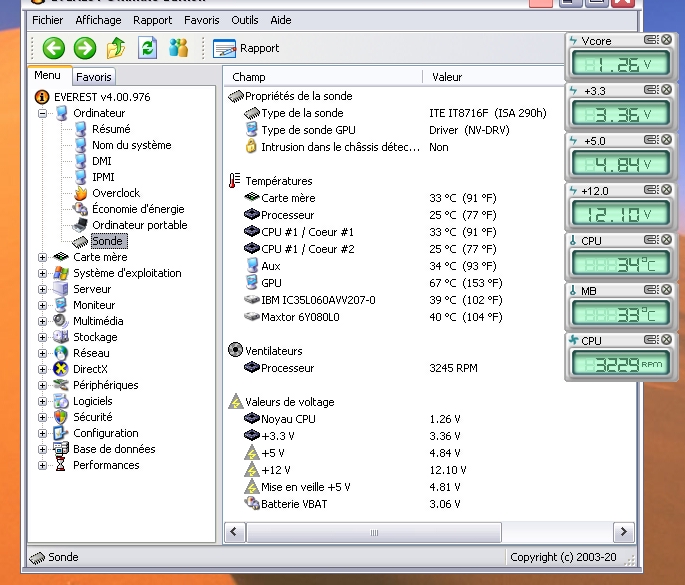
Task: Select Économie d'énergie in the tree
Action: point(138,209)
